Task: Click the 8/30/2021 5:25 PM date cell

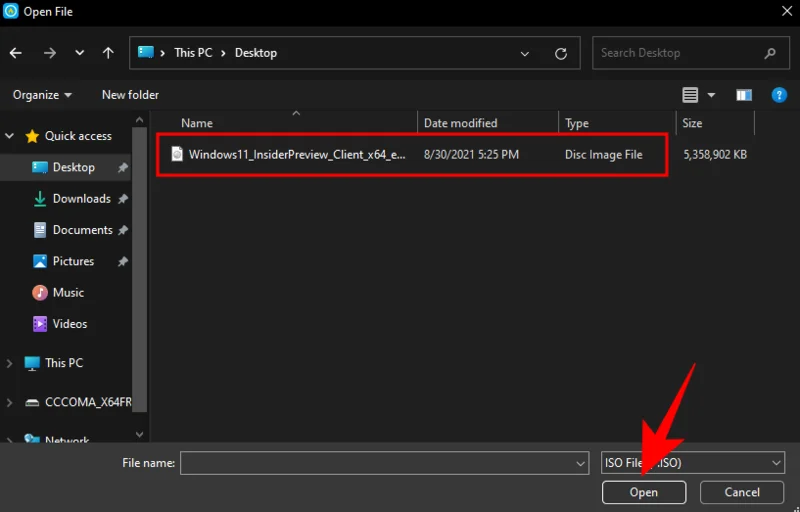Action: pyautogui.click(x=471, y=155)
